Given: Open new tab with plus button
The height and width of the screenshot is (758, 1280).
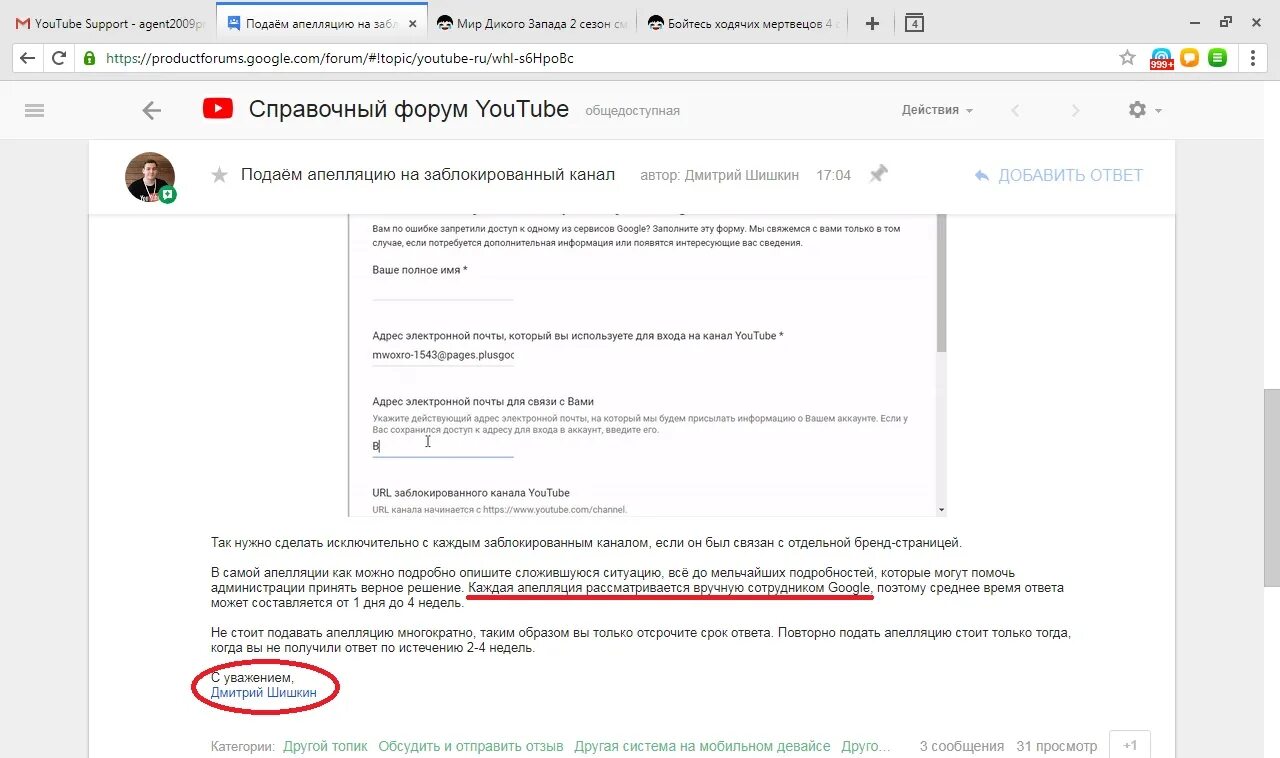Looking at the screenshot, I should coord(872,23).
